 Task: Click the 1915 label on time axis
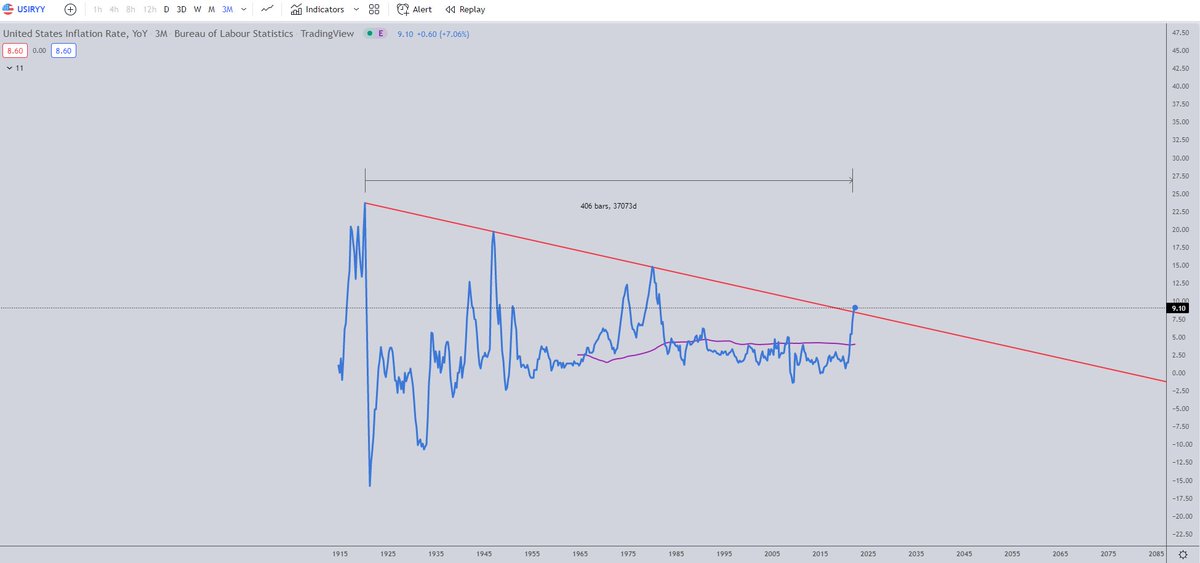point(340,552)
